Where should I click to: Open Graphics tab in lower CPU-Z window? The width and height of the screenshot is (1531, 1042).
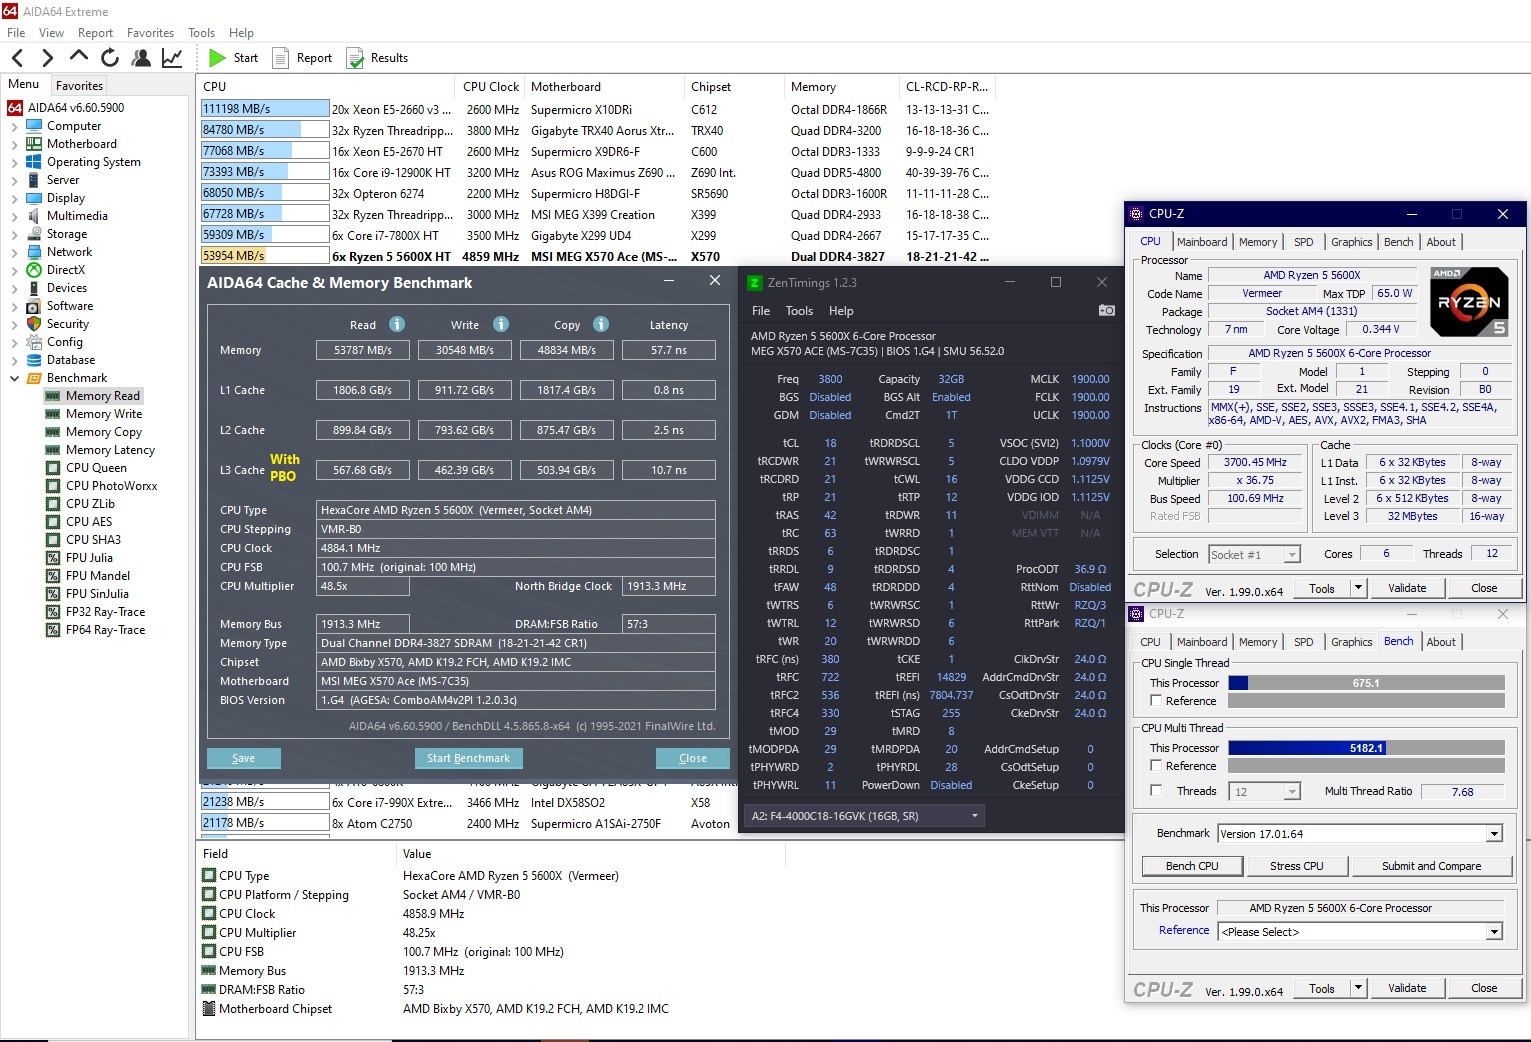click(1351, 642)
